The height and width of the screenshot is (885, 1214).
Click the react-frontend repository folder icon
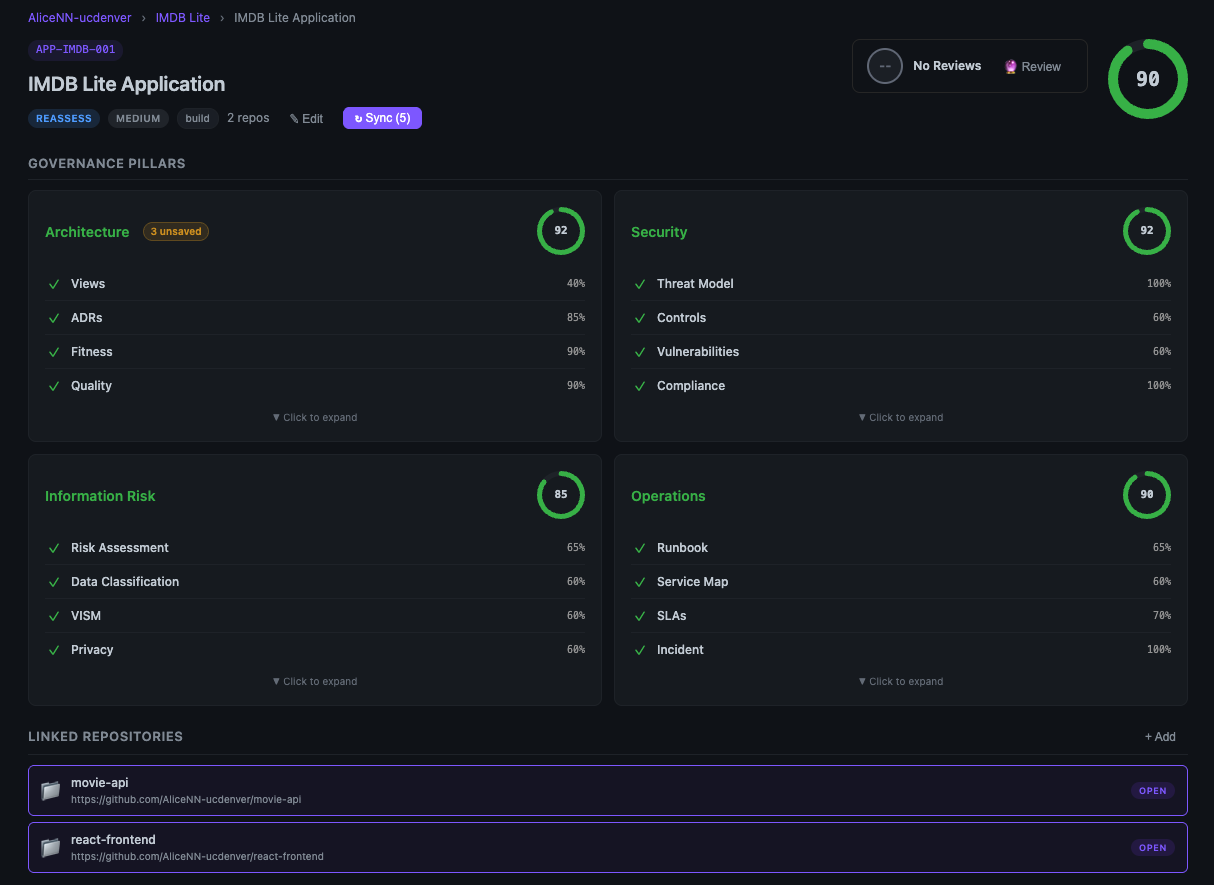[50, 847]
